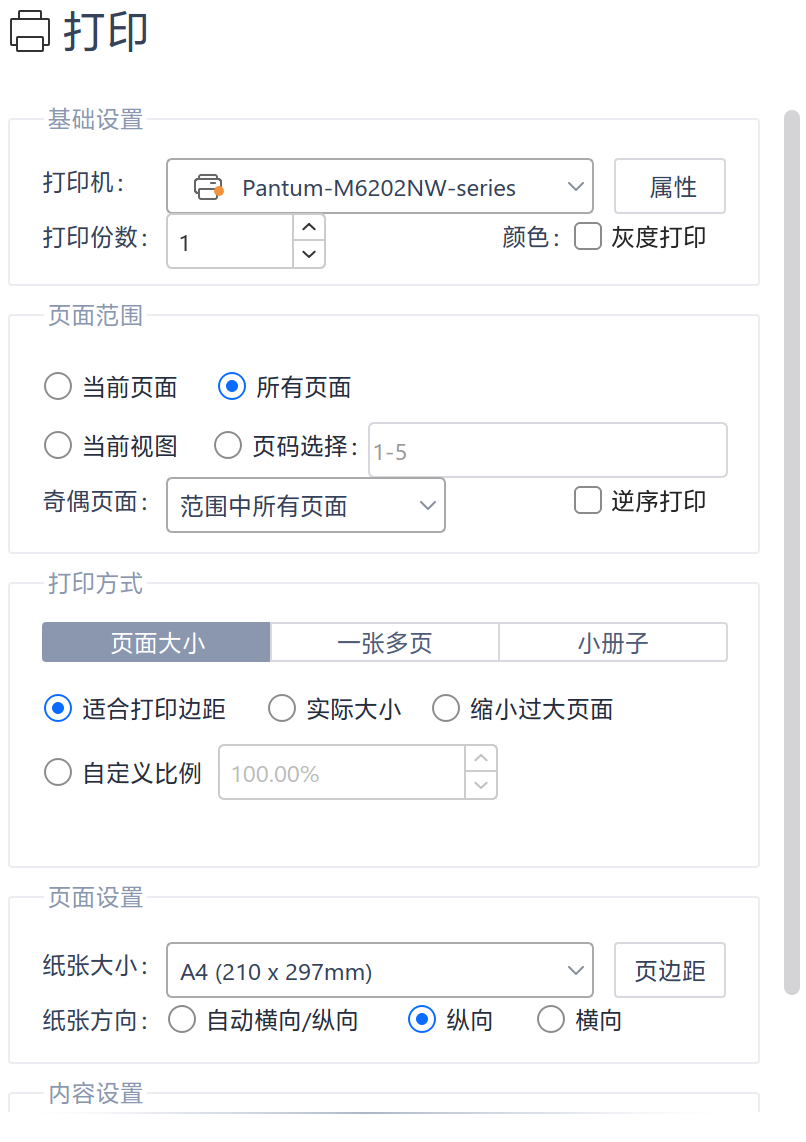Expand the 奇偶页面 dropdown 范围中所有页面
This screenshot has height=1142, width=806.
pos(306,505)
